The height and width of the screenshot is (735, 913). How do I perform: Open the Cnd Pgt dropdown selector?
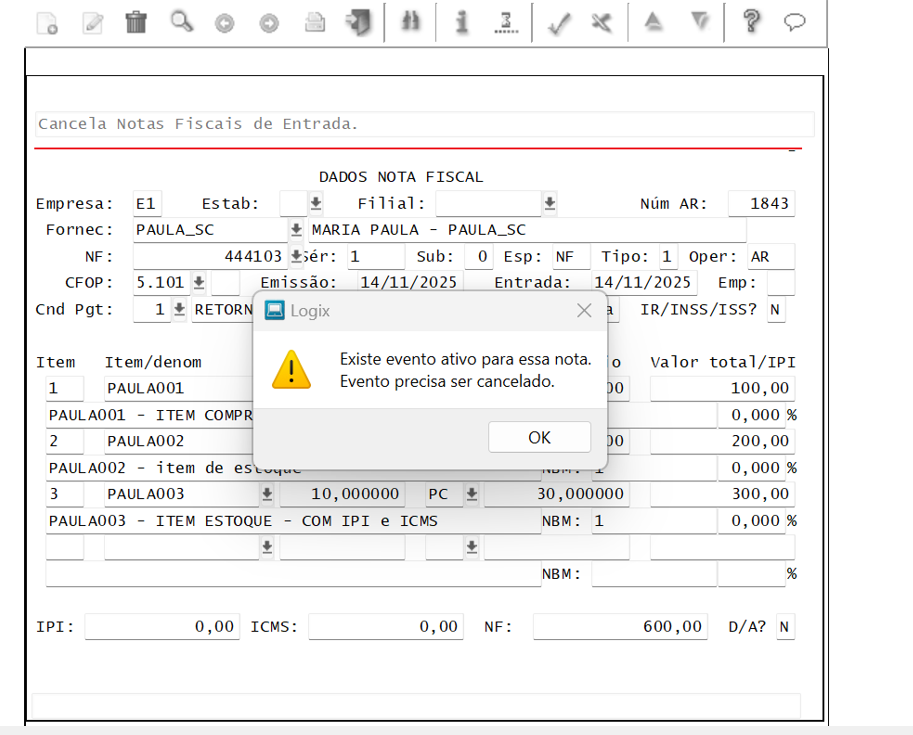[x=179, y=310]
